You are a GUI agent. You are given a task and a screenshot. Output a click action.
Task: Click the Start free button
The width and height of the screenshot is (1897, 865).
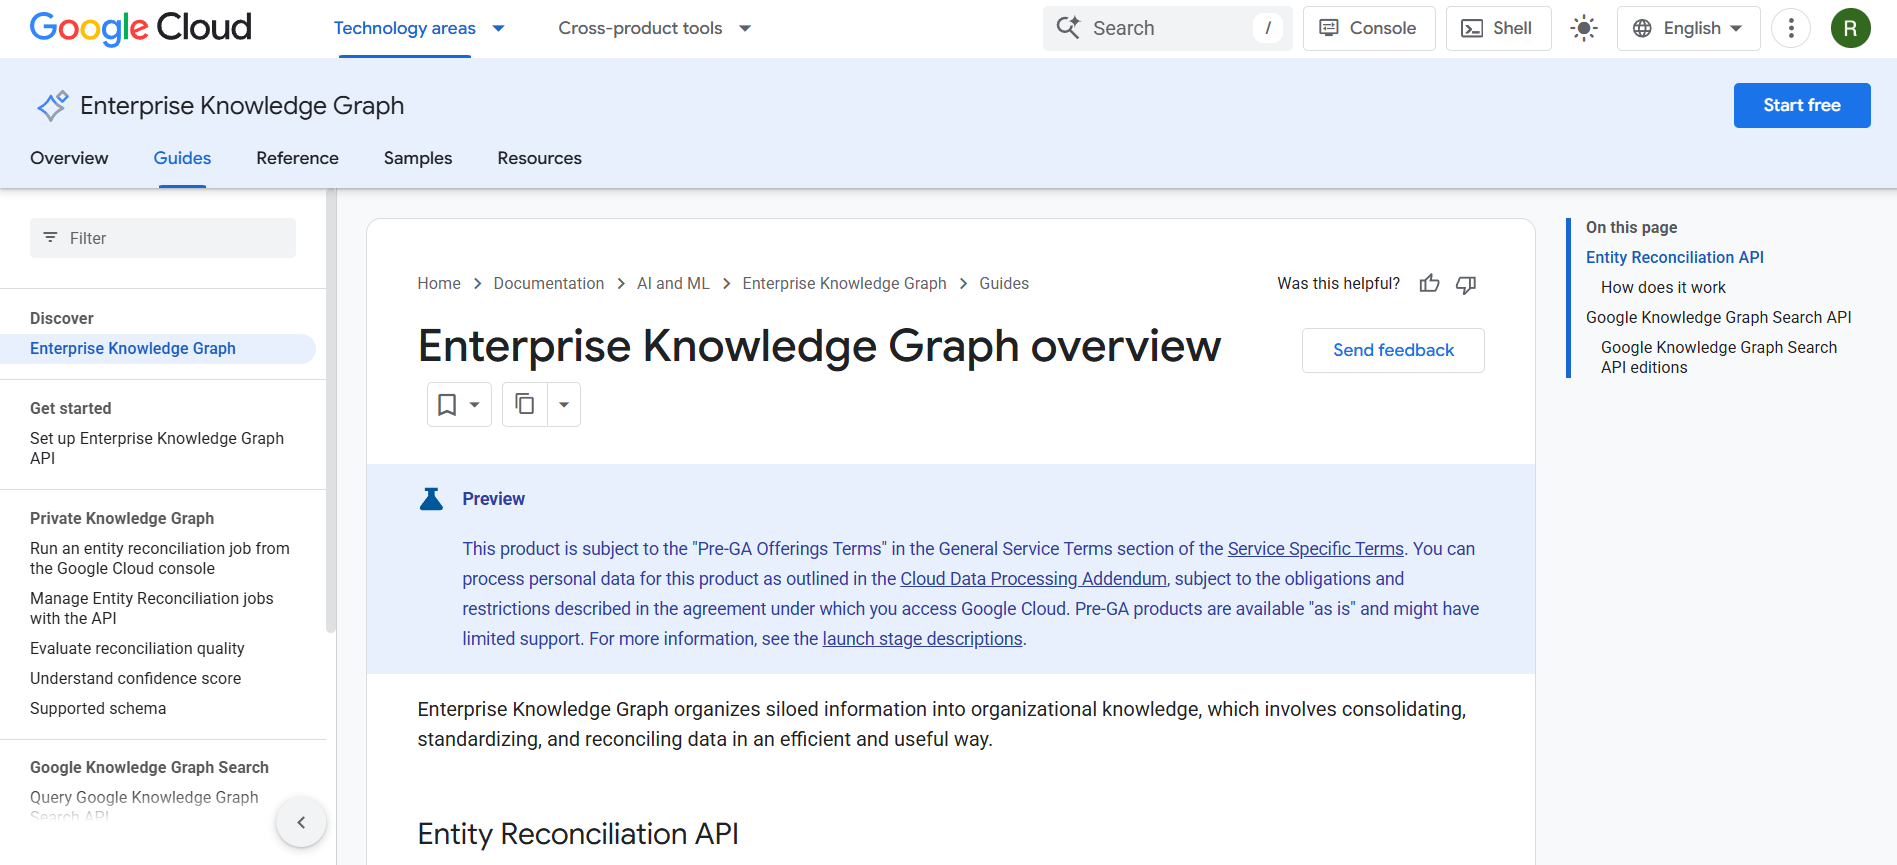click(1802, 105)
